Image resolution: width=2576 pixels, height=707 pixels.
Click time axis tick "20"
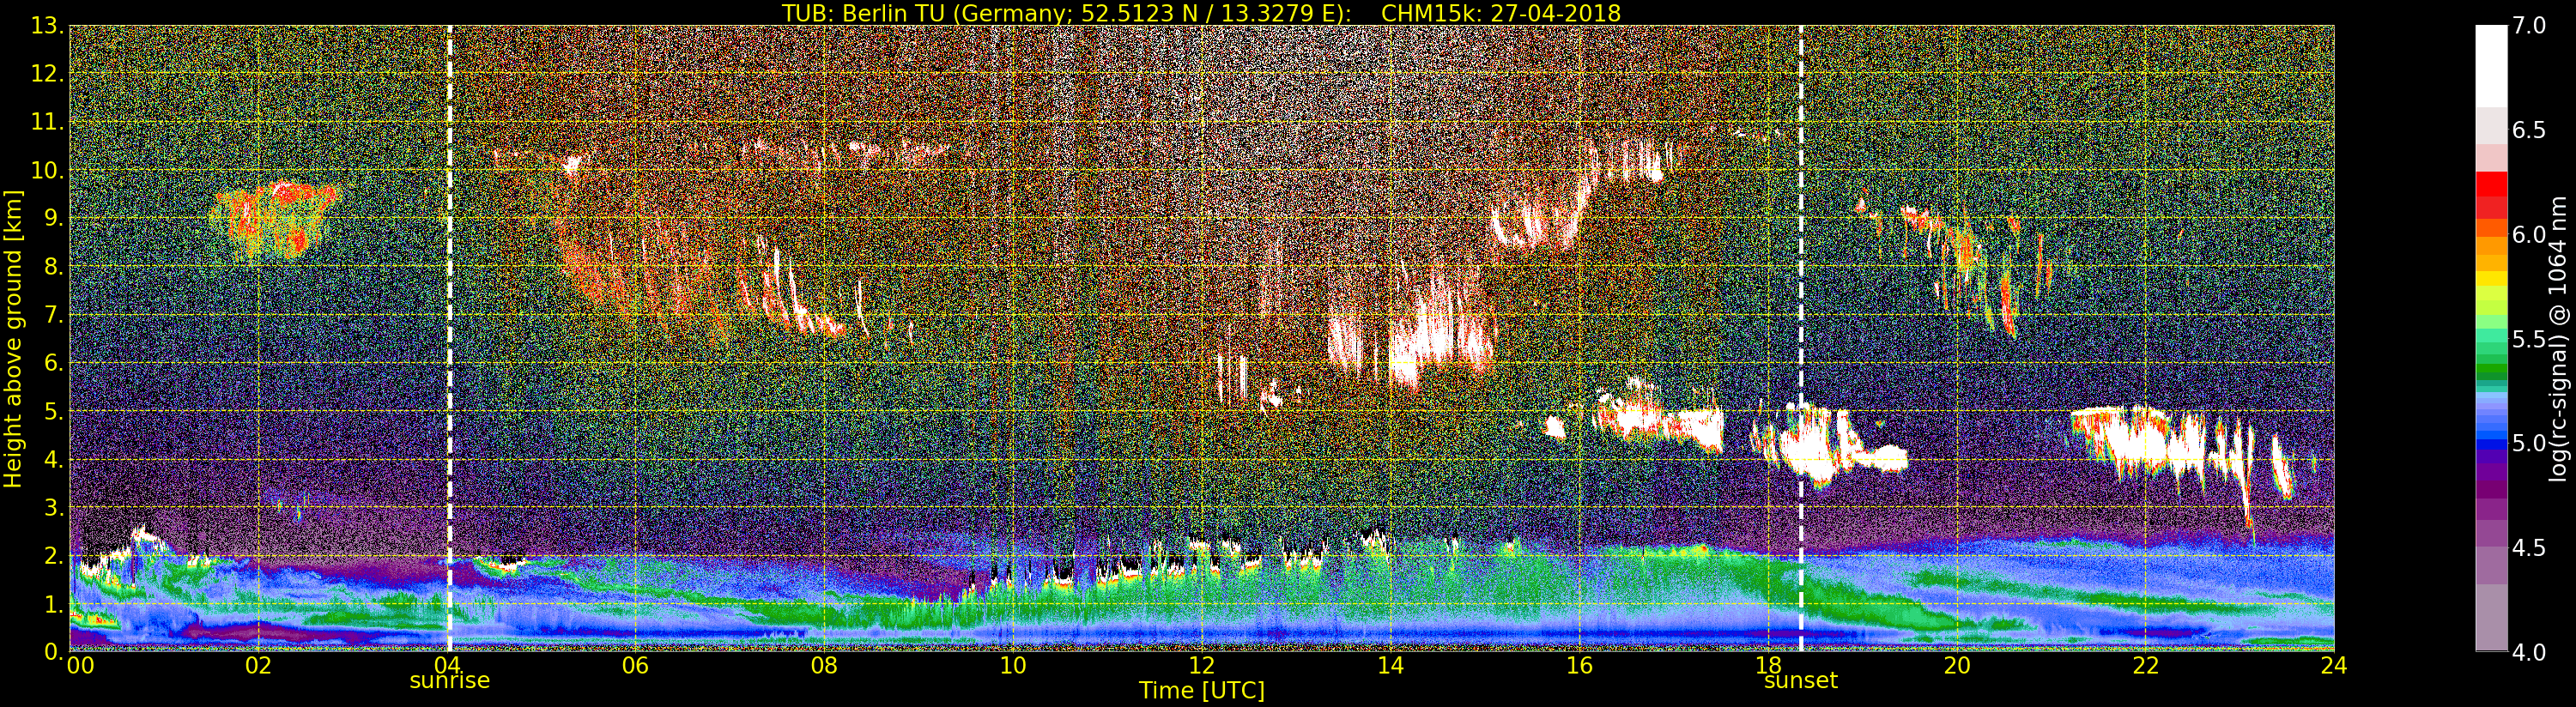1956,664
